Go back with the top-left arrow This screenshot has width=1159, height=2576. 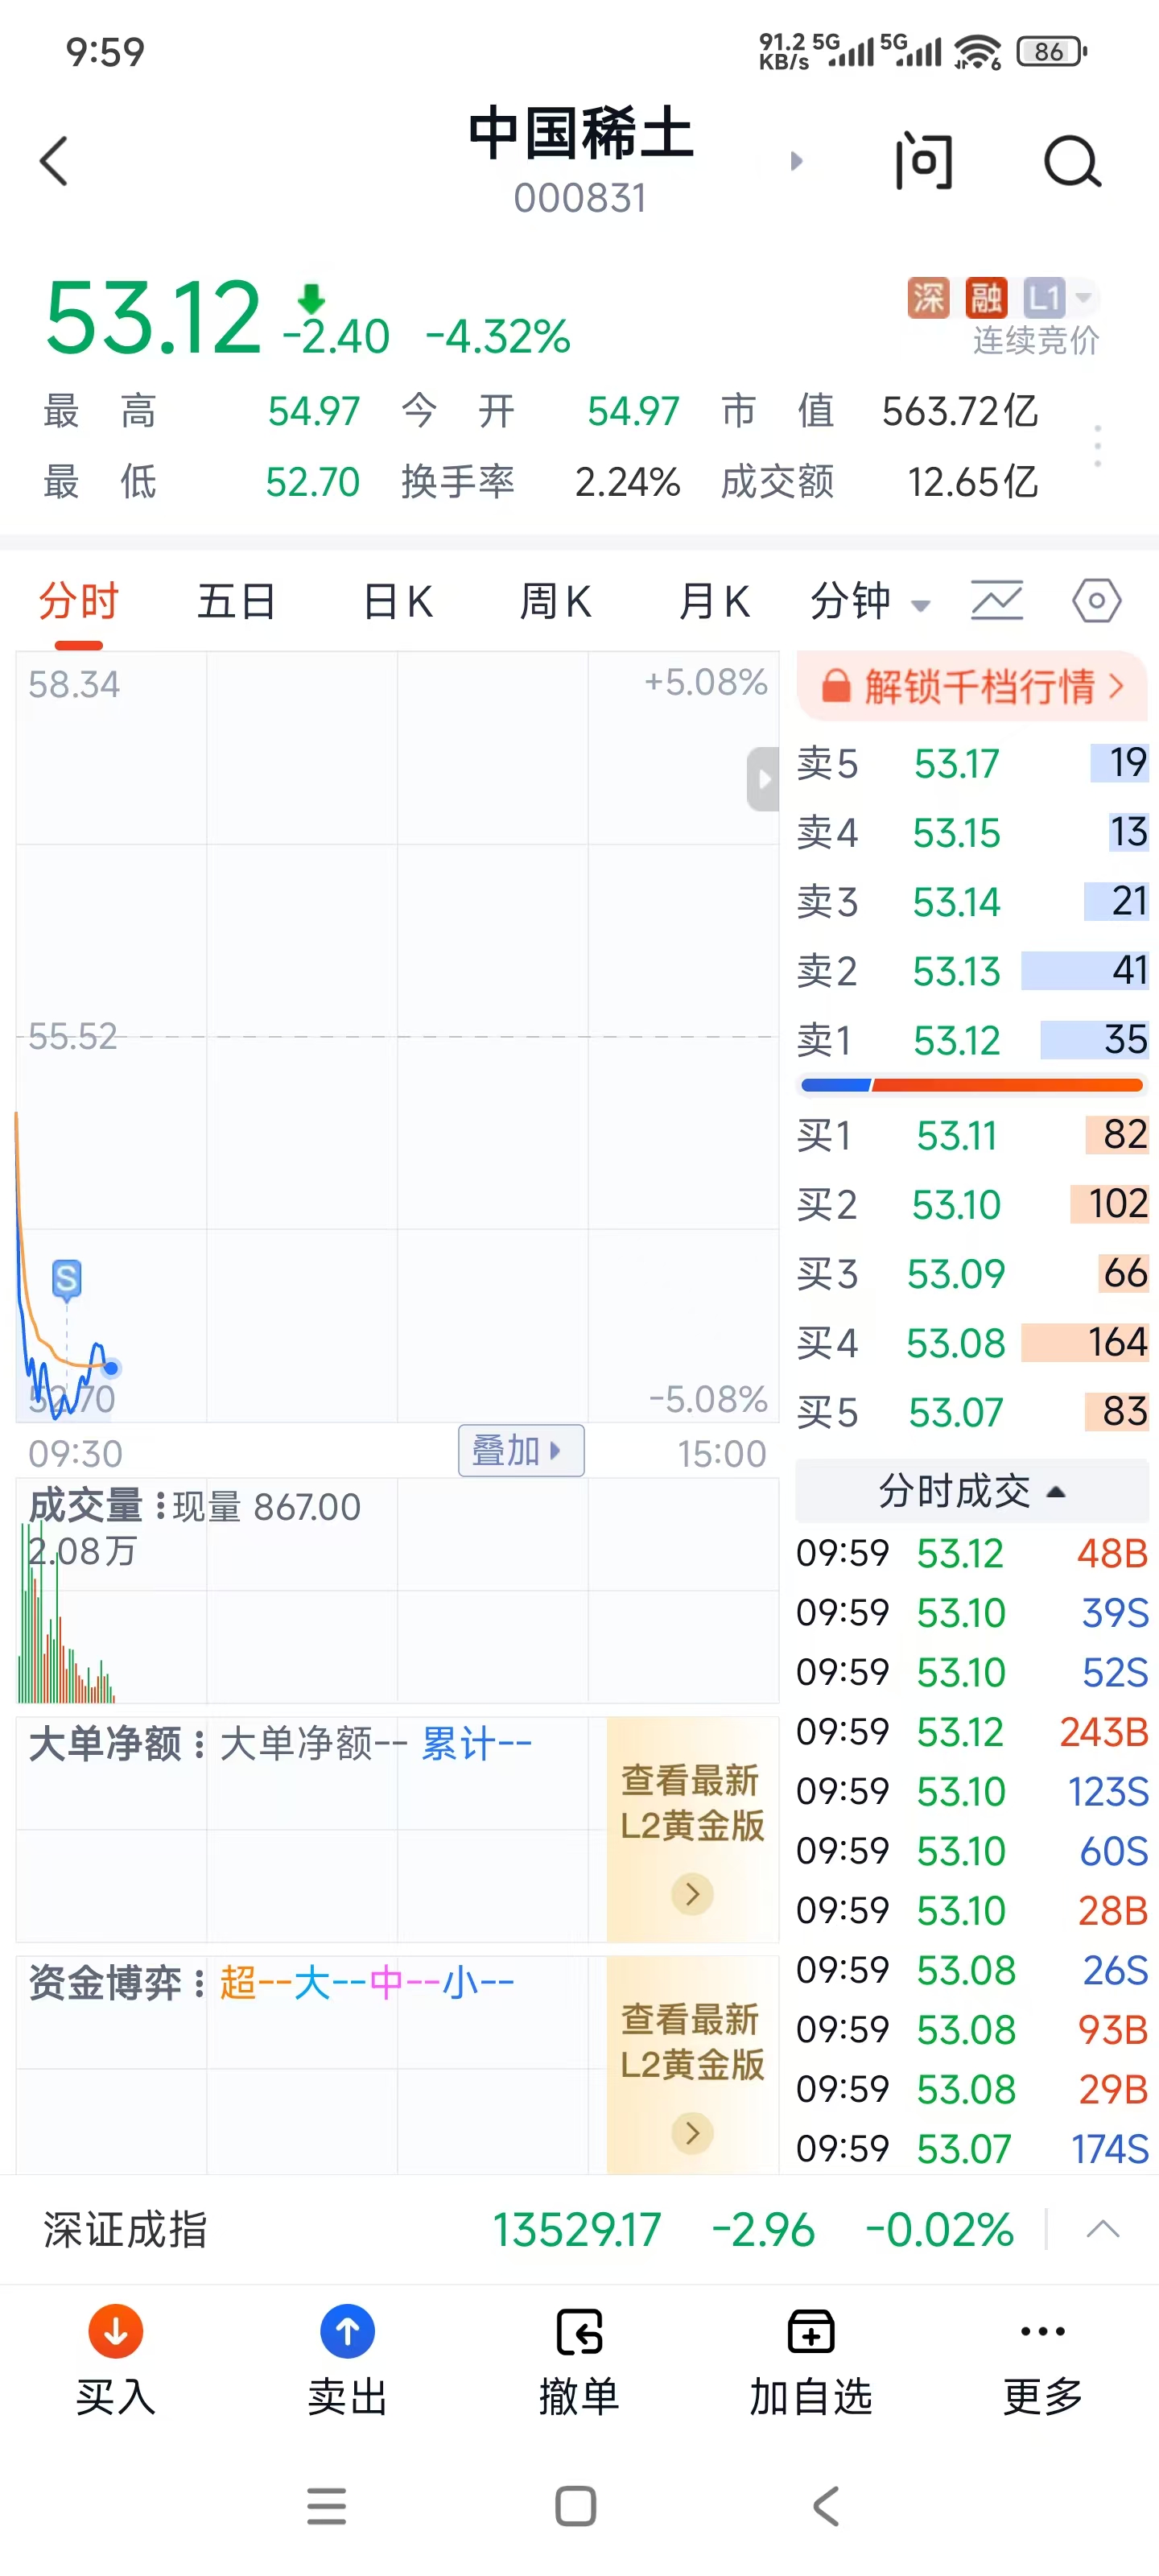tap(54, 162)
